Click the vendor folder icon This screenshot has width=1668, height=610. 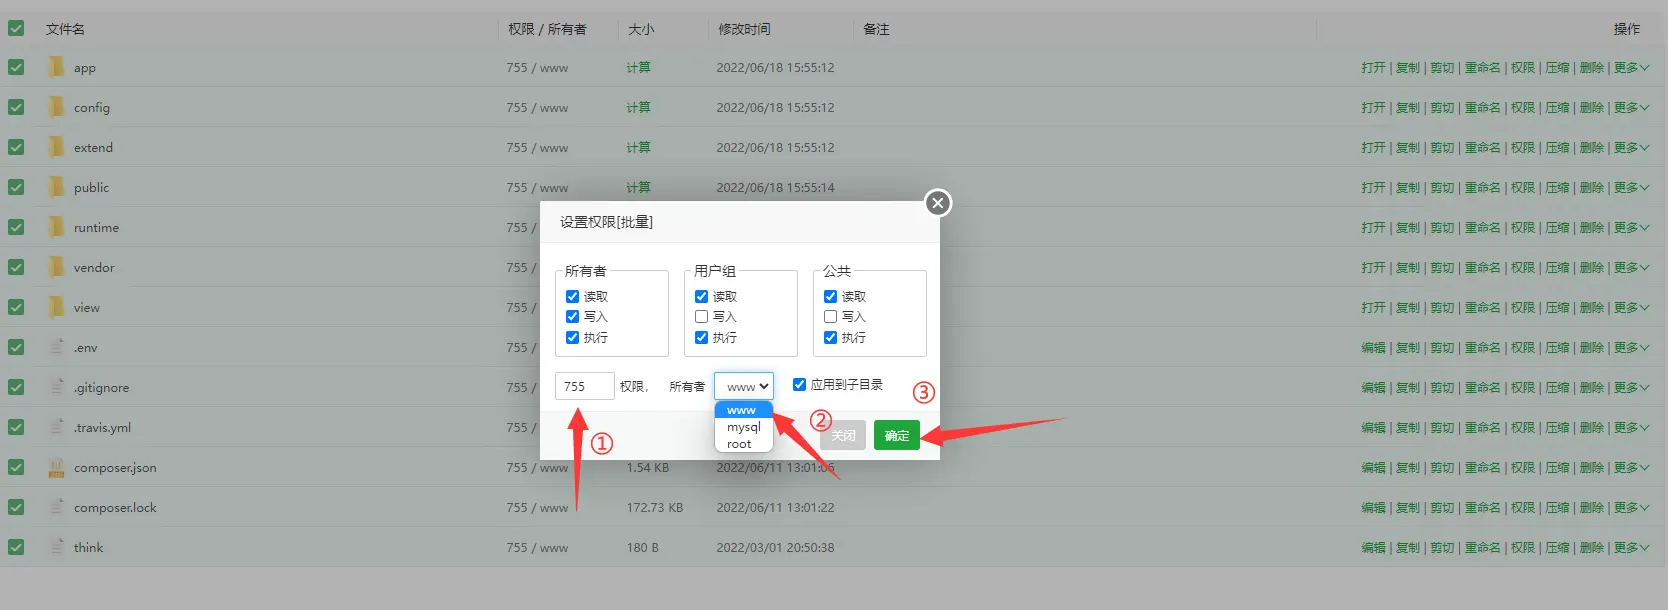56,268
